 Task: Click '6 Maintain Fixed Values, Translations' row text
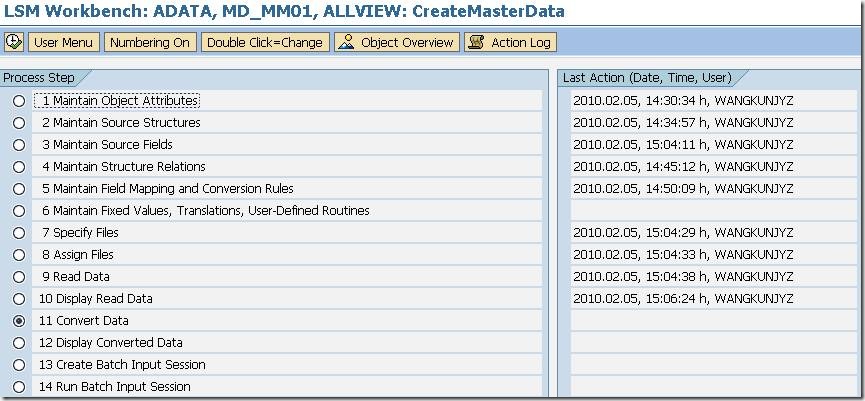pos(206,211)
